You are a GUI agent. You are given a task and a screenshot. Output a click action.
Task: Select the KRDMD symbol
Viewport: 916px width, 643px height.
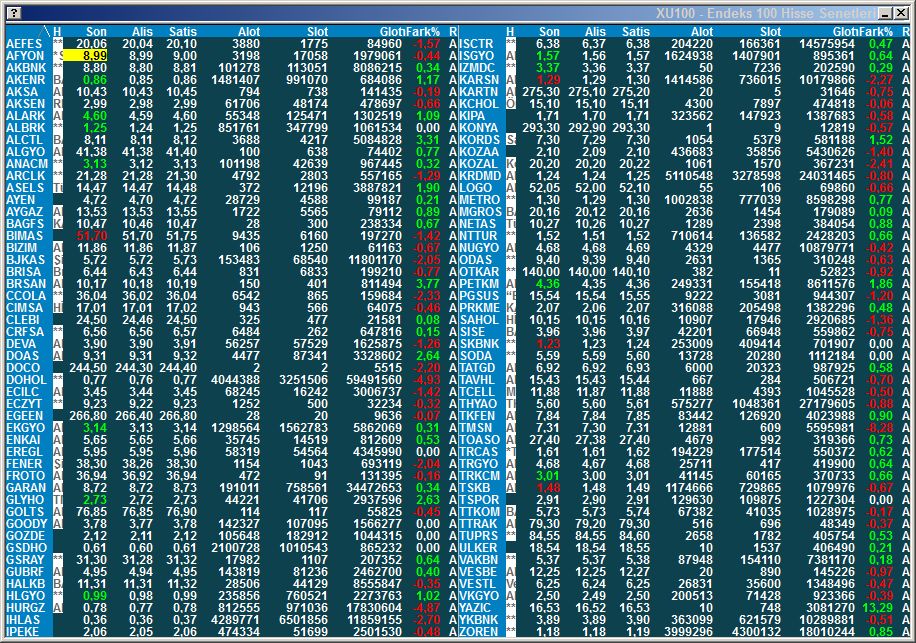(x=480, y=176)
